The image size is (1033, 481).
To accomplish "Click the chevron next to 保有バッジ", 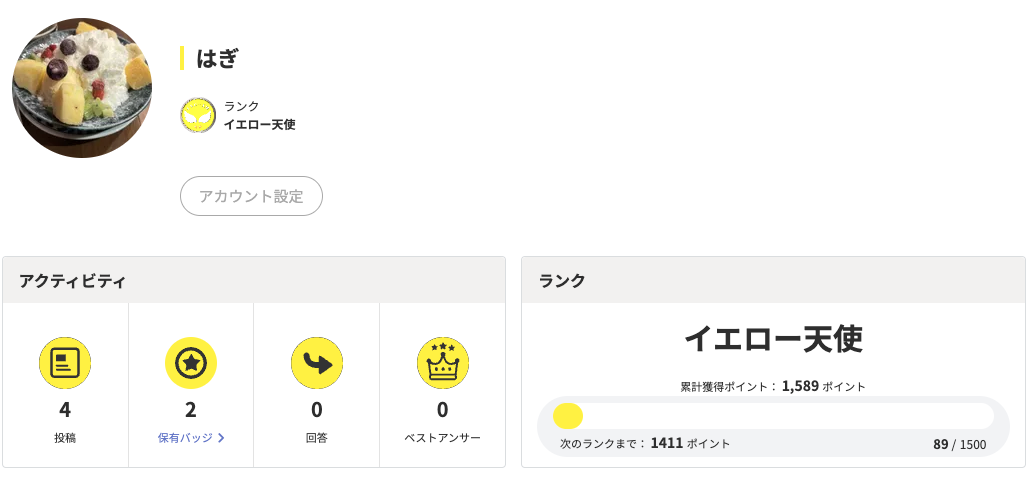I will click(x=221, y=438).
